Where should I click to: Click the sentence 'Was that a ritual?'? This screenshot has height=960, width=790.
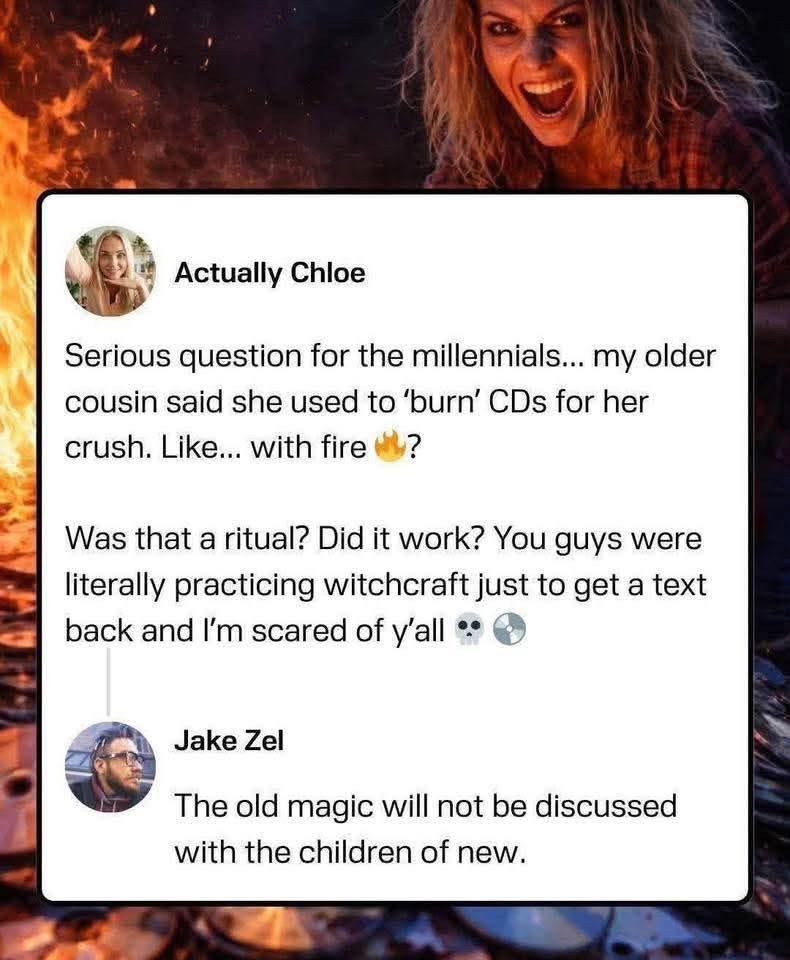click(187, 539)
